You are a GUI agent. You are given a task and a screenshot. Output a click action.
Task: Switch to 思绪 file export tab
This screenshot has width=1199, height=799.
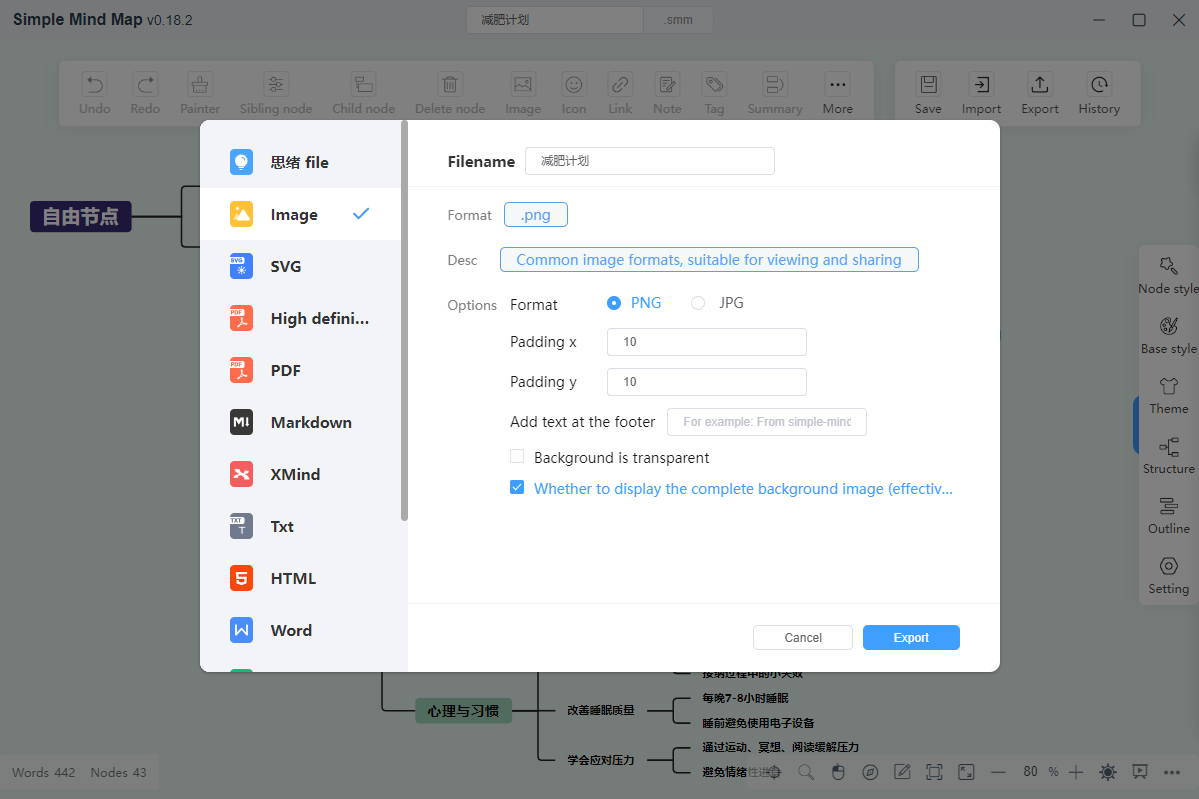click(x=300, y=162)
